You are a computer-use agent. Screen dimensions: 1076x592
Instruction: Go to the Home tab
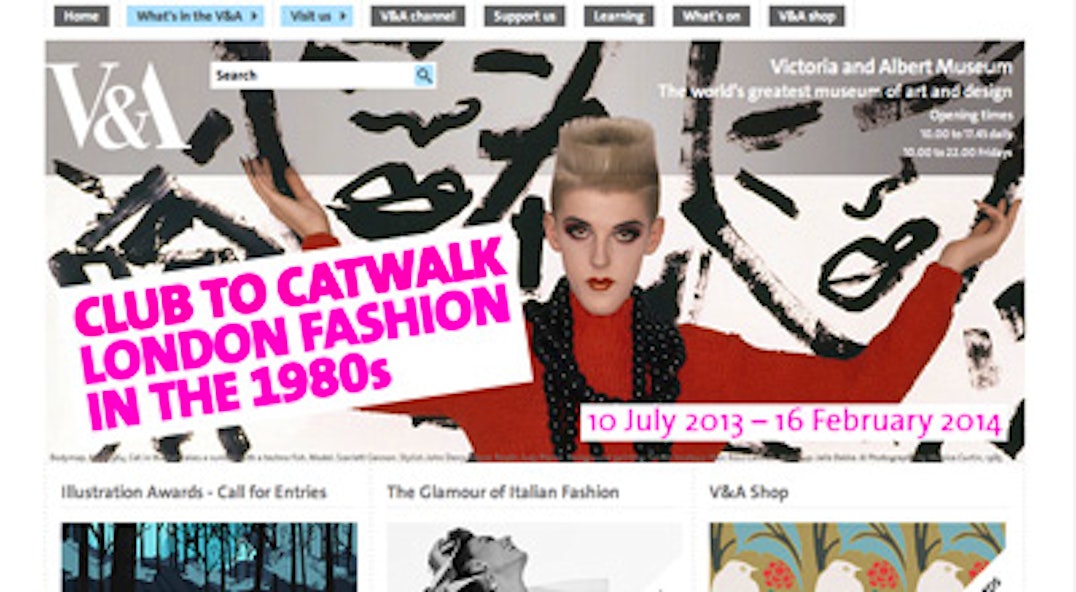(x=82, y=16)
